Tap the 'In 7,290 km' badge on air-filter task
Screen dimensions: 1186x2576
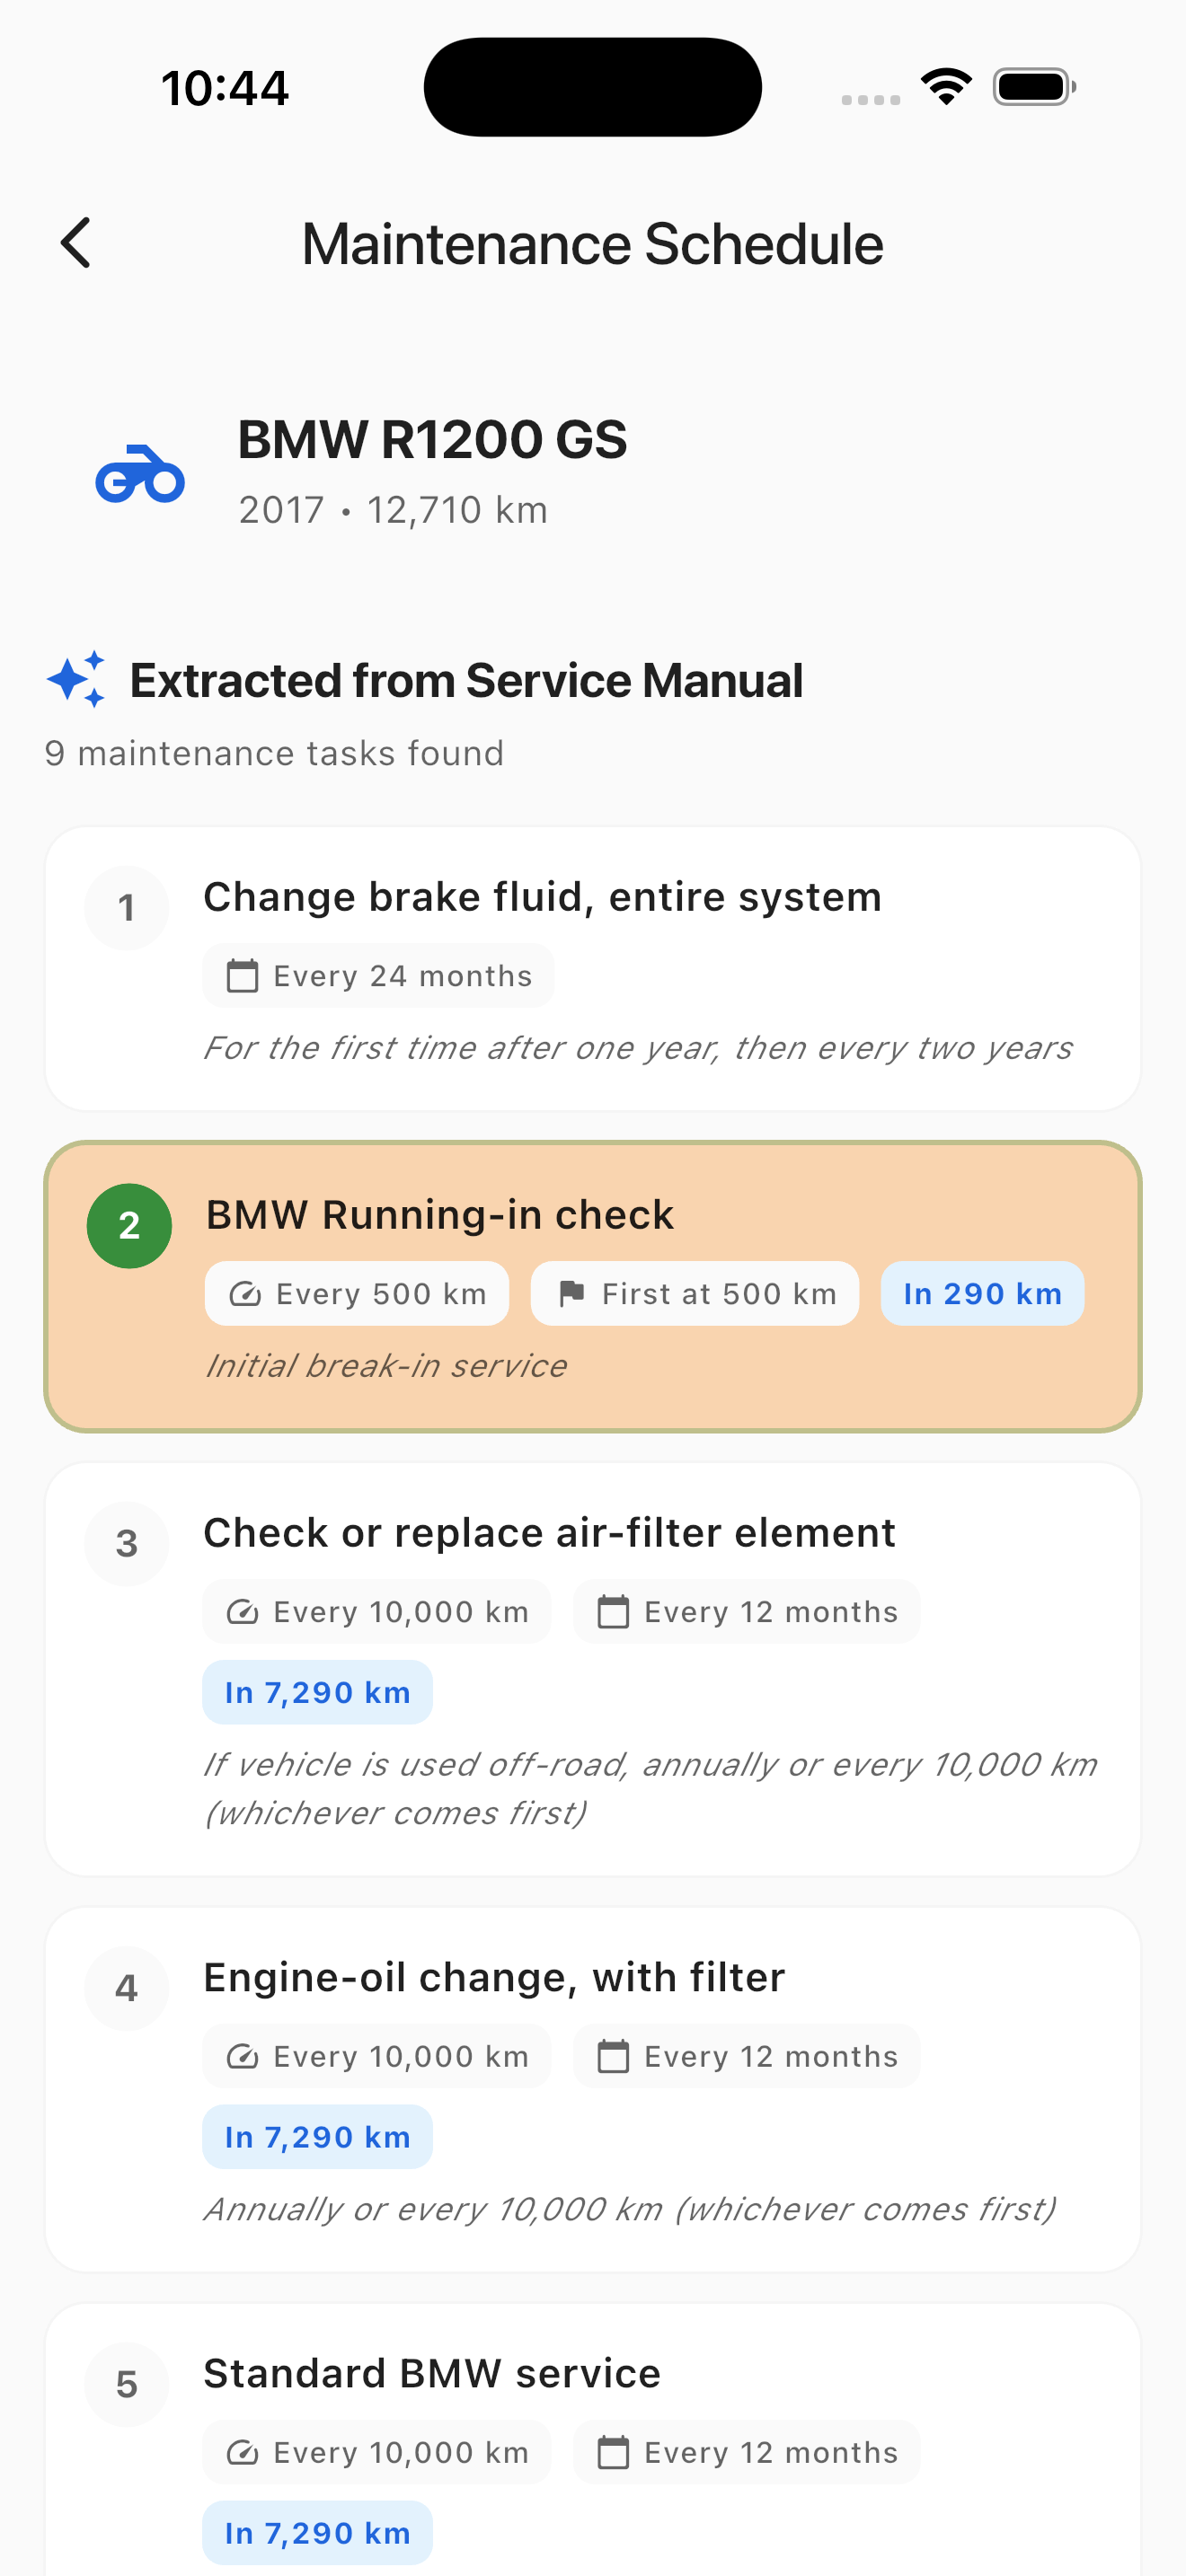(317, 1691)
